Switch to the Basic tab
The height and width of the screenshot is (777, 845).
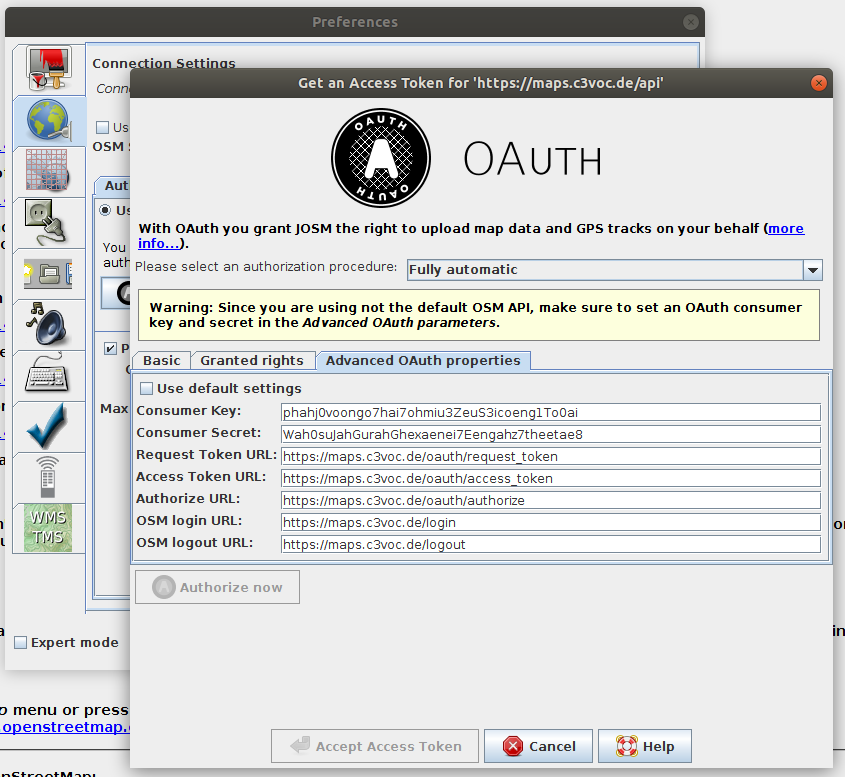tap(162, 361)
